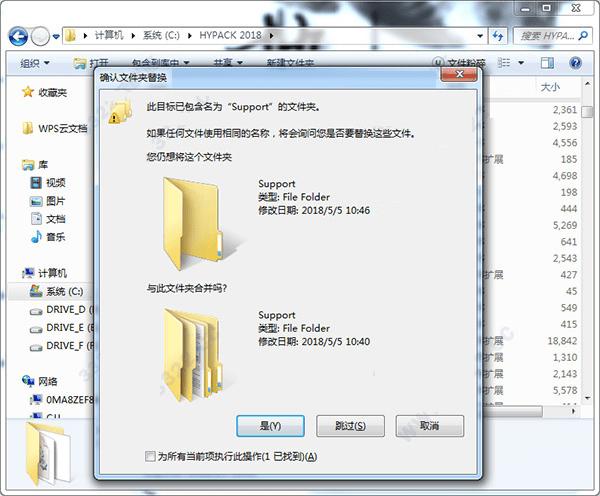Open WPS云文档 in the navigation pane
The image size is (600, 496).
click(63, 129)
